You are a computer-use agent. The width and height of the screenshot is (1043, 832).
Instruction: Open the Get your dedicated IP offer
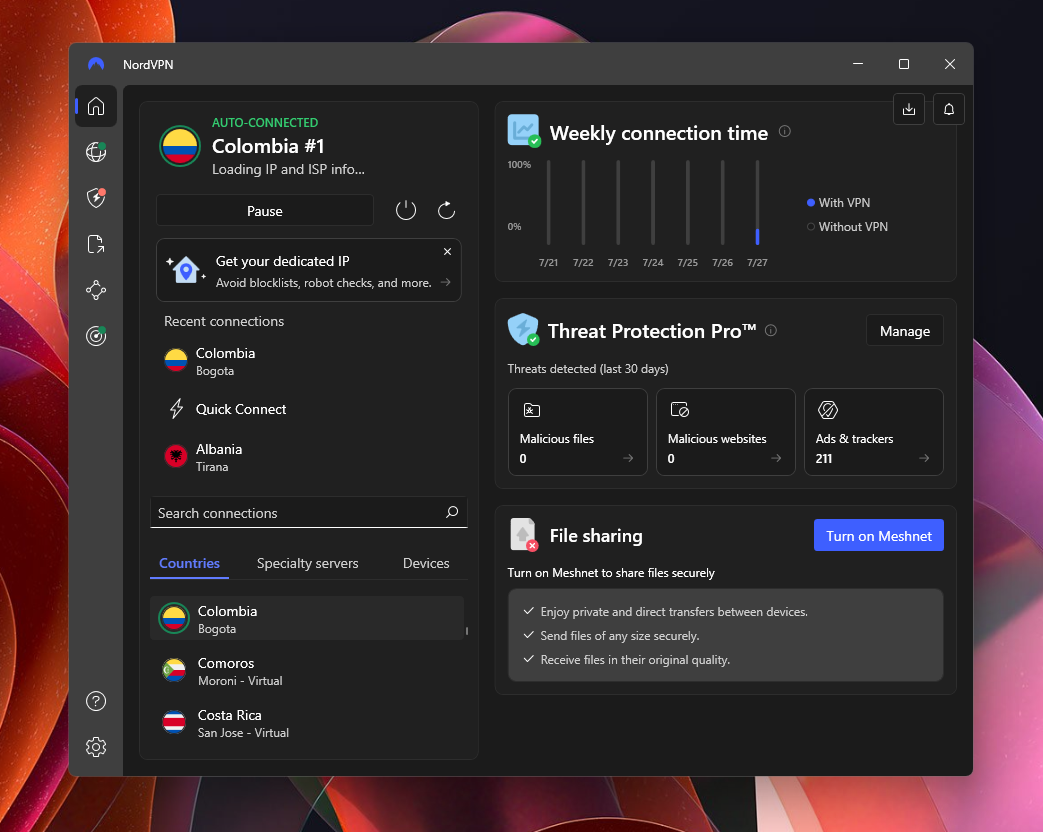[309, 271]
